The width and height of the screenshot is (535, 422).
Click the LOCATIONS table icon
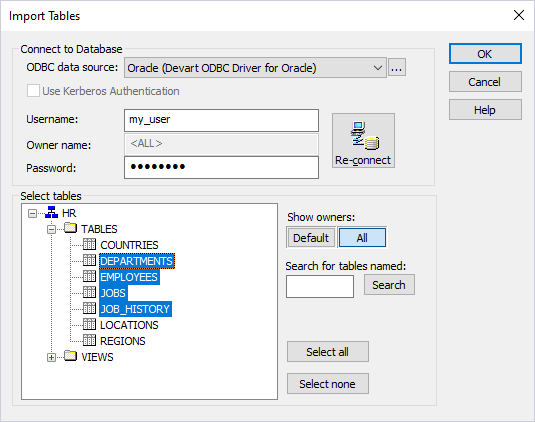point(89,324)
